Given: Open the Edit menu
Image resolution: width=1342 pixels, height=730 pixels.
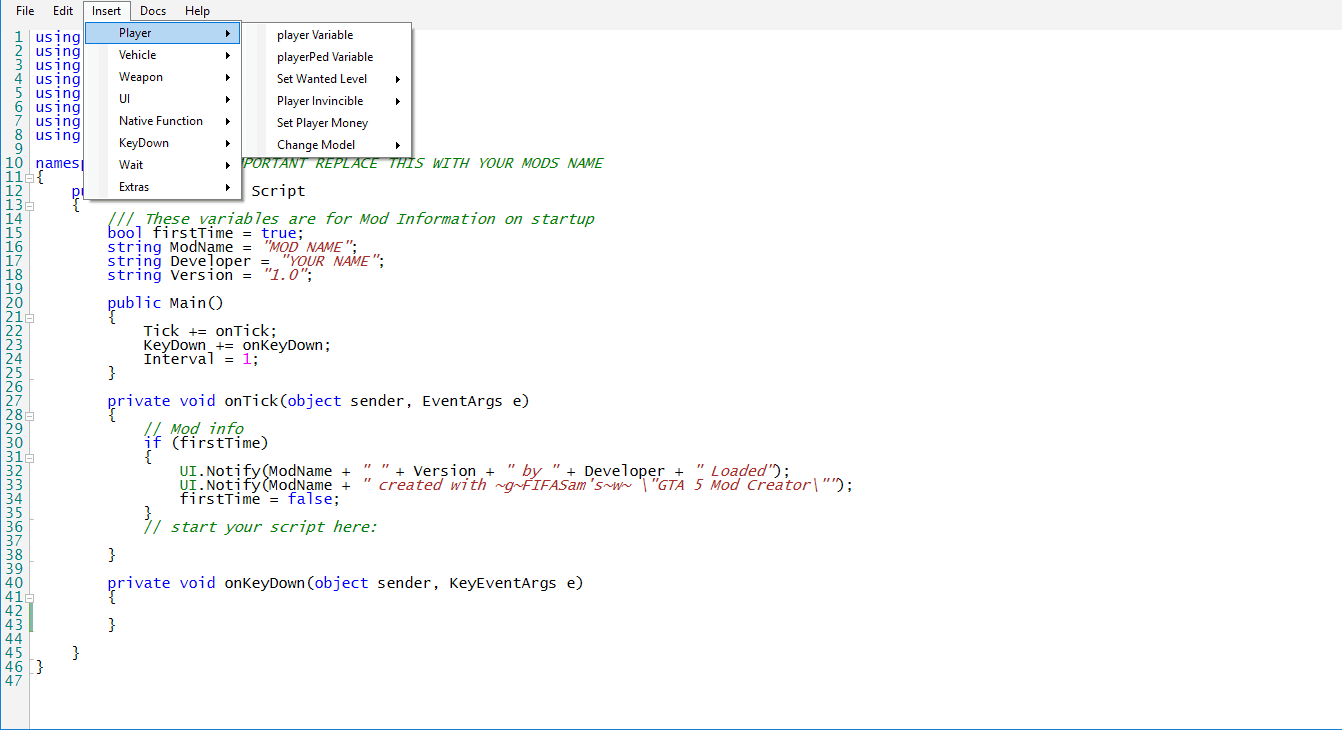Looking at the screenshot, I should click(63, 11).
